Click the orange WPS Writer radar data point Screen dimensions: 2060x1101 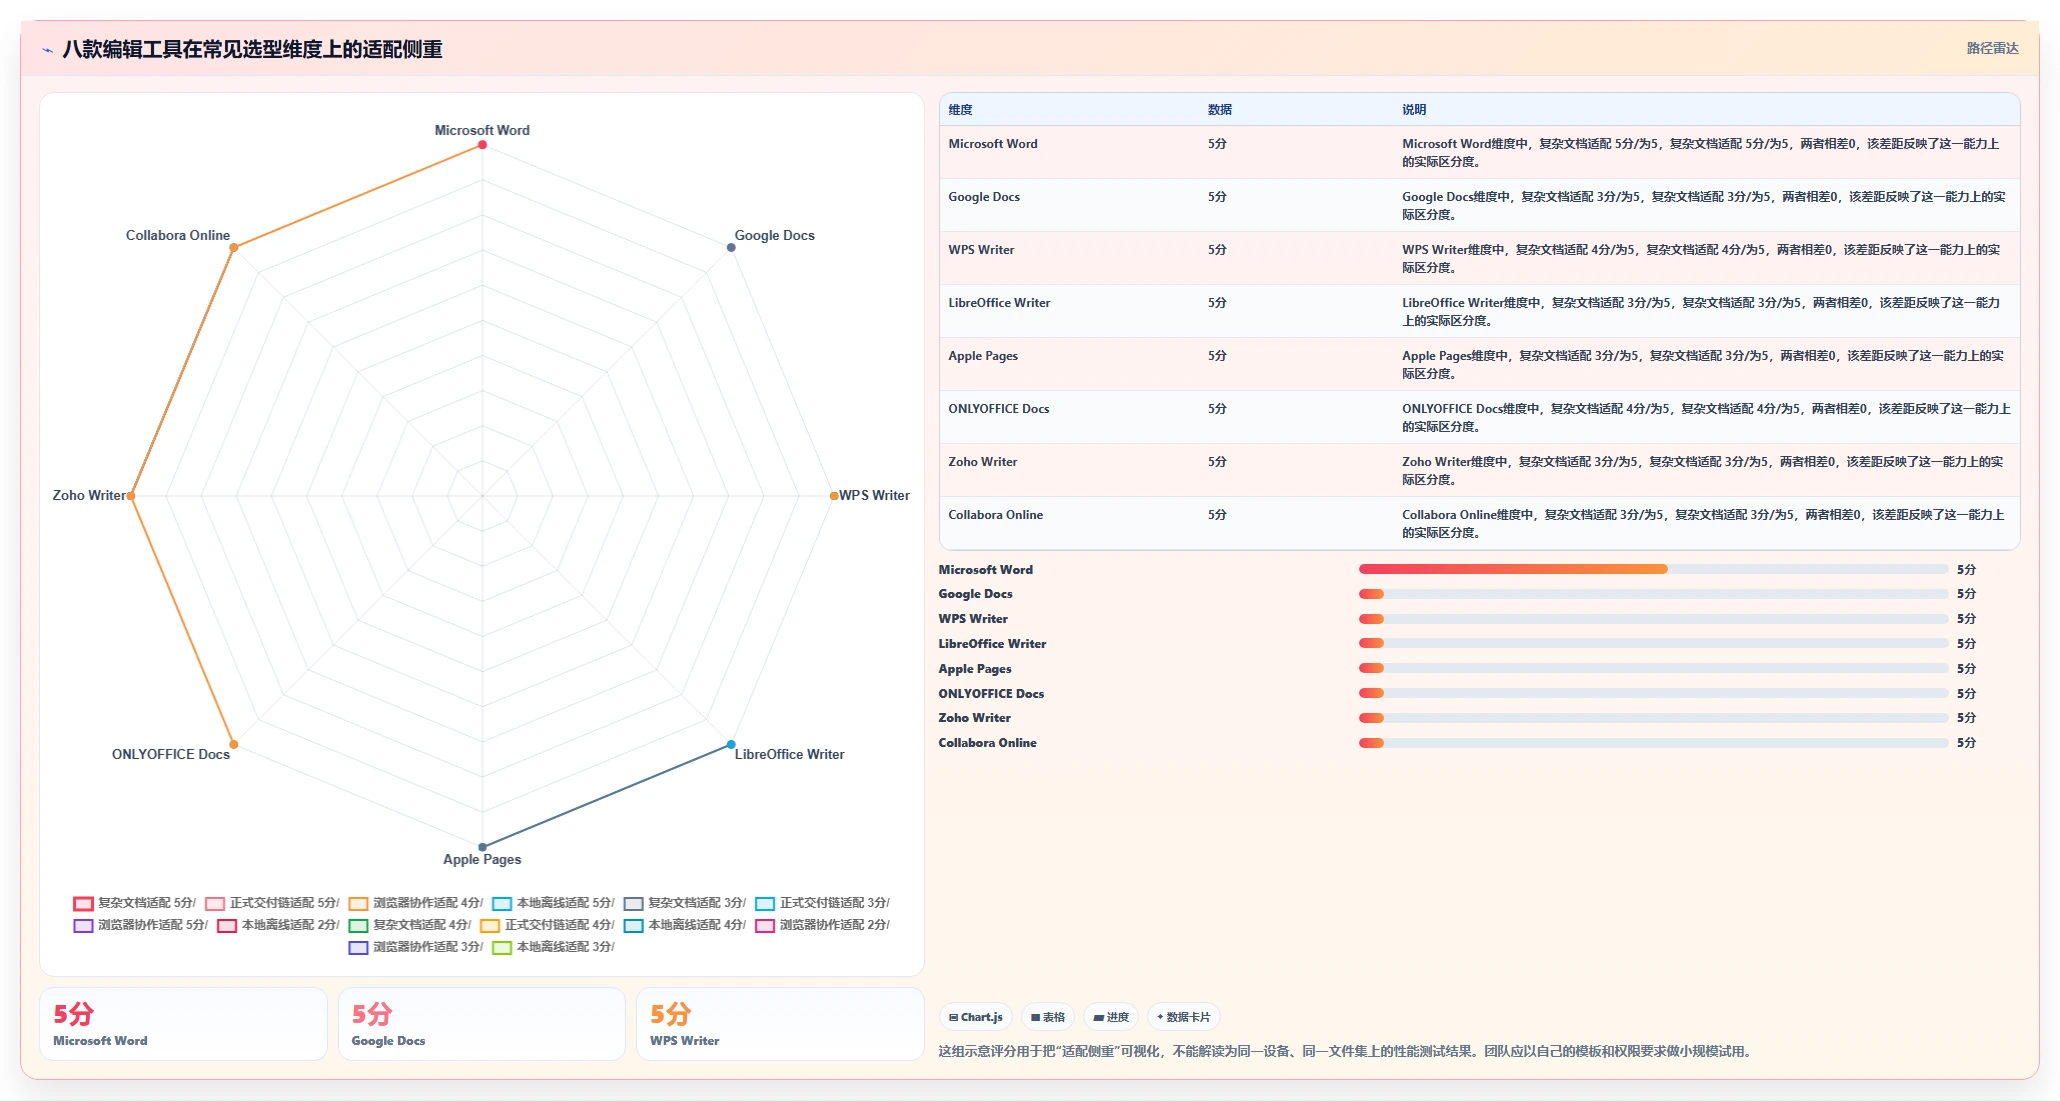(x=833, y=496)
